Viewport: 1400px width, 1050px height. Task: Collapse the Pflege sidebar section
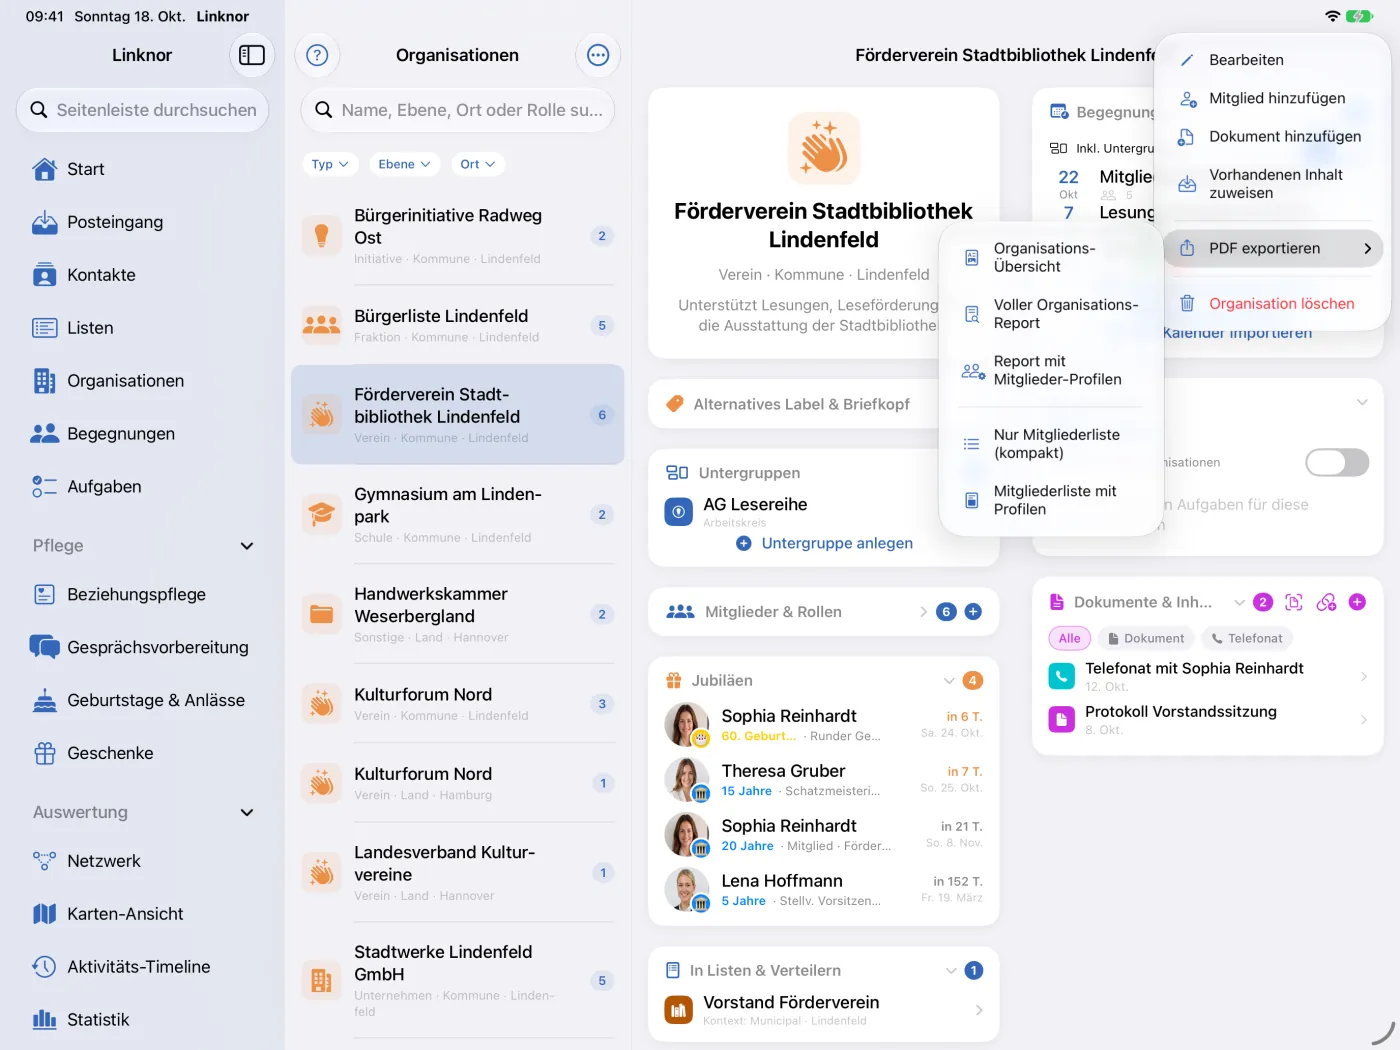tap(247, 546)
